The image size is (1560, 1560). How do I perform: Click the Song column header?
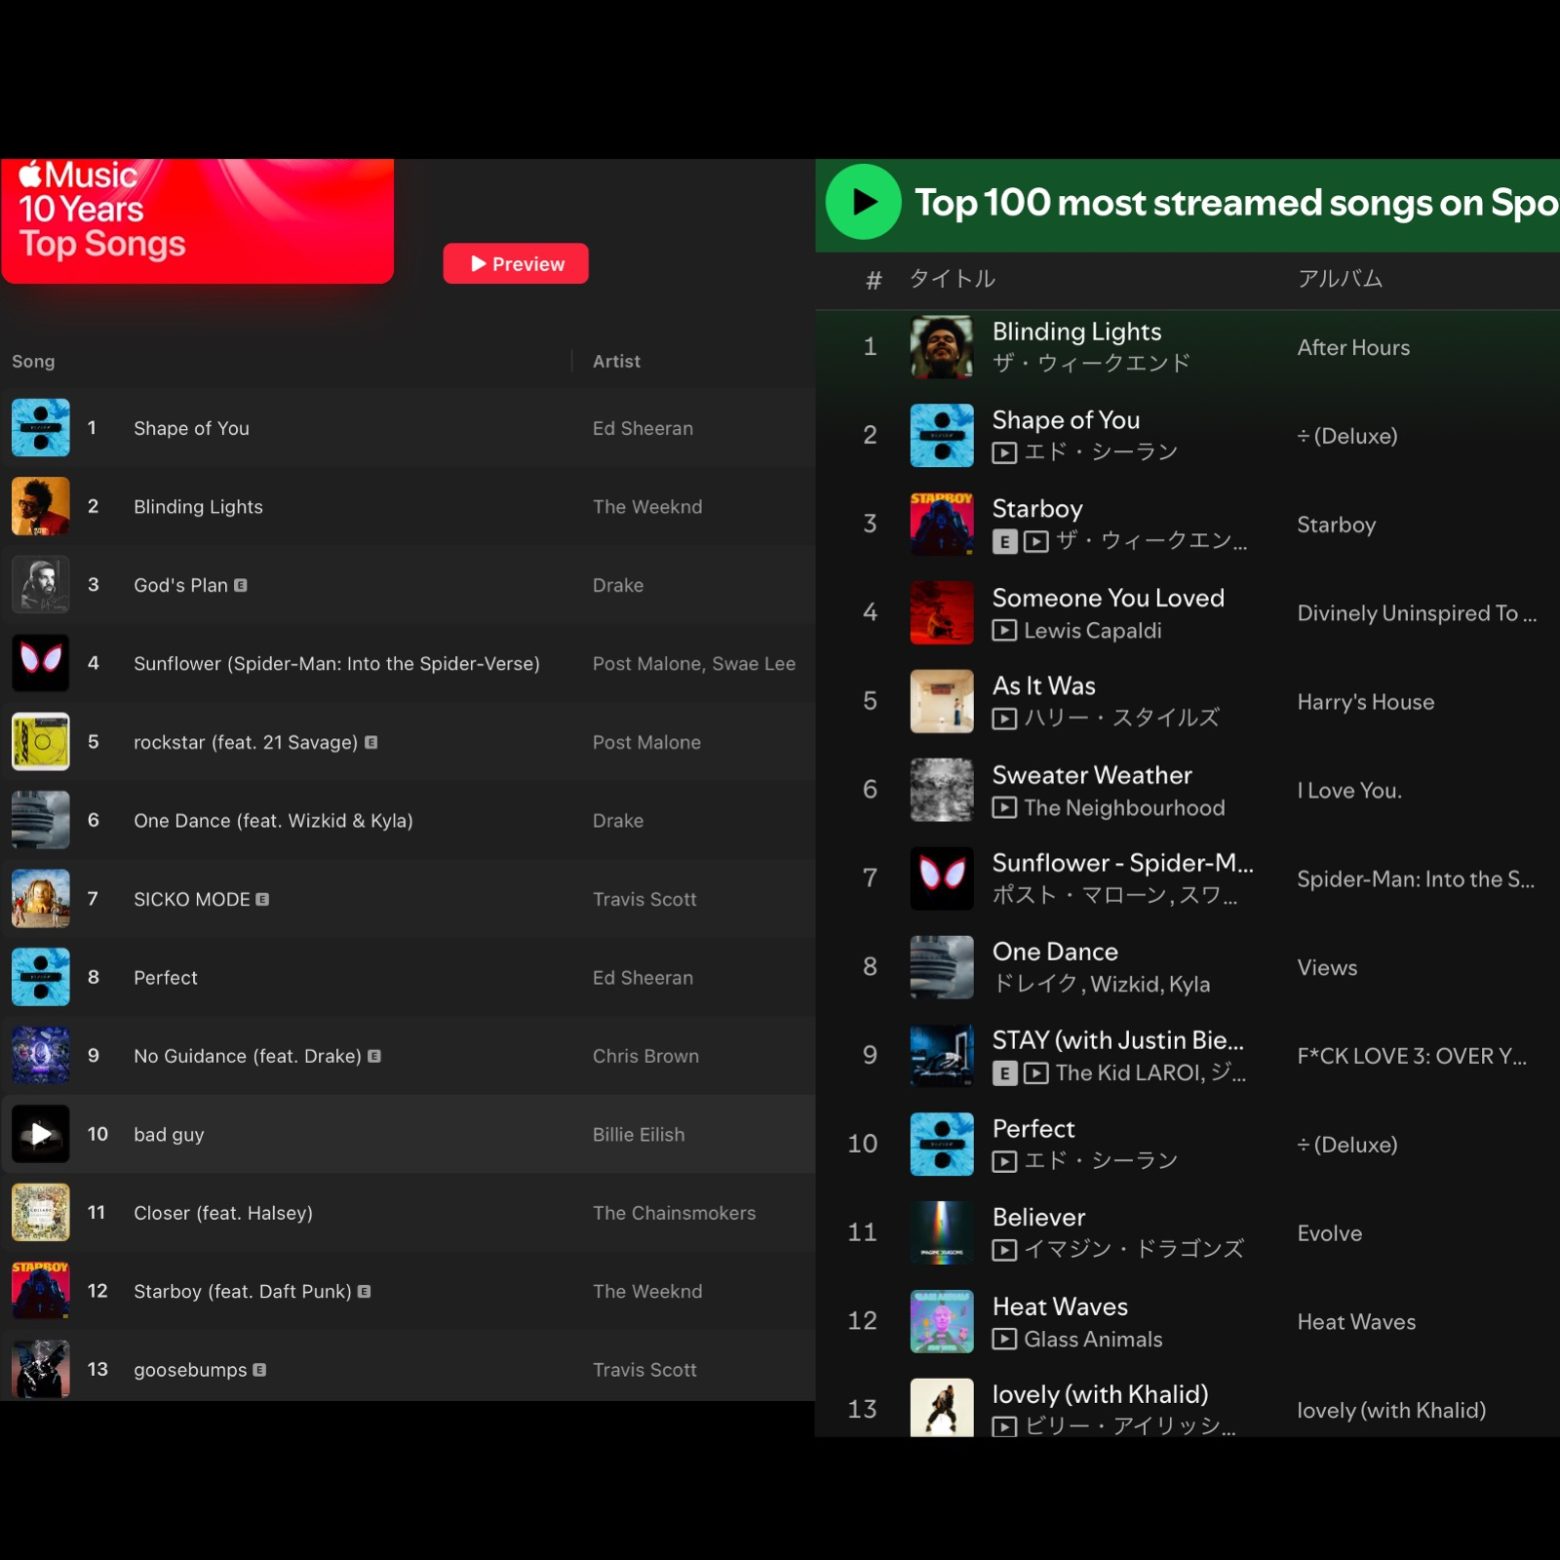tap(33, 361)
